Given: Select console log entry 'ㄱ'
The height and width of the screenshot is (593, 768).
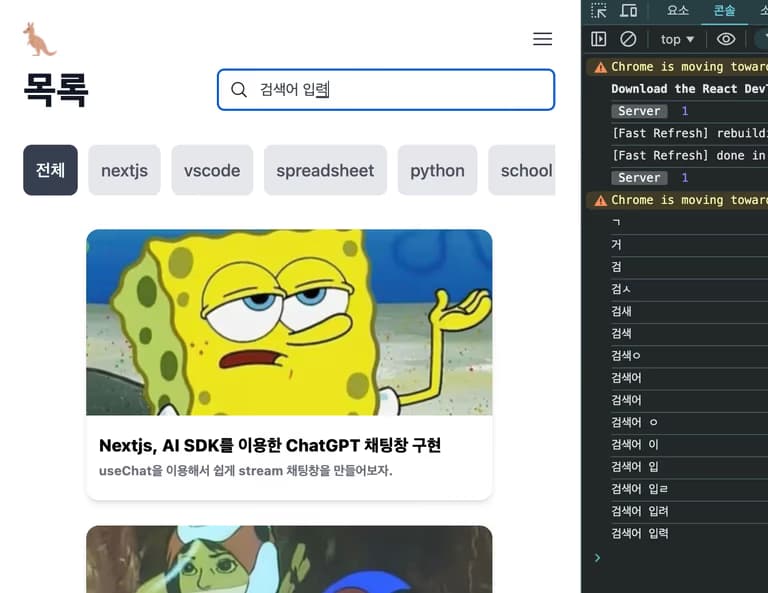Looking at the screenshot, I should pos(616,222).
